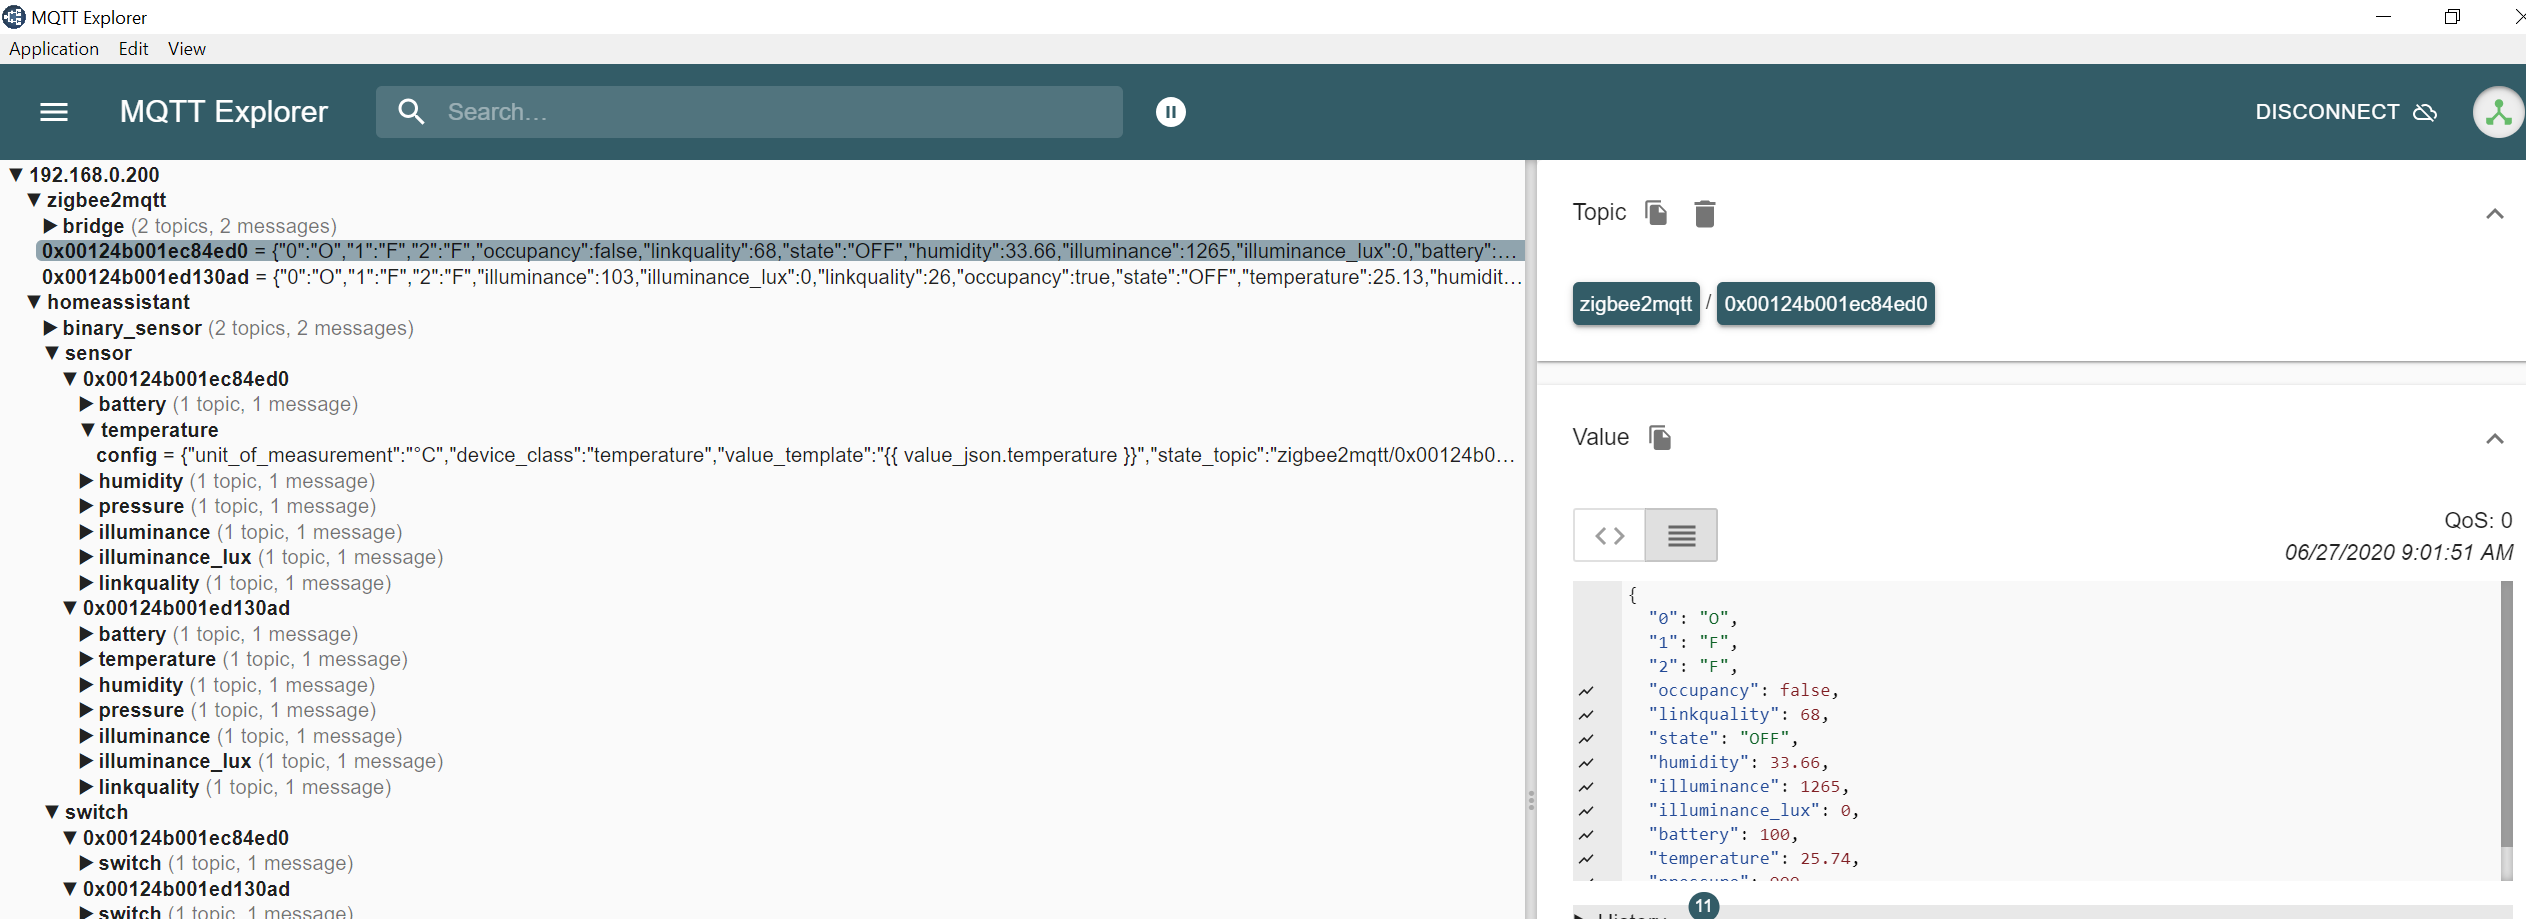2526x919 pixels.
Task: Select the highlighted 0x00124b001ec84ed0 topic row
Action: click(780, 251)
